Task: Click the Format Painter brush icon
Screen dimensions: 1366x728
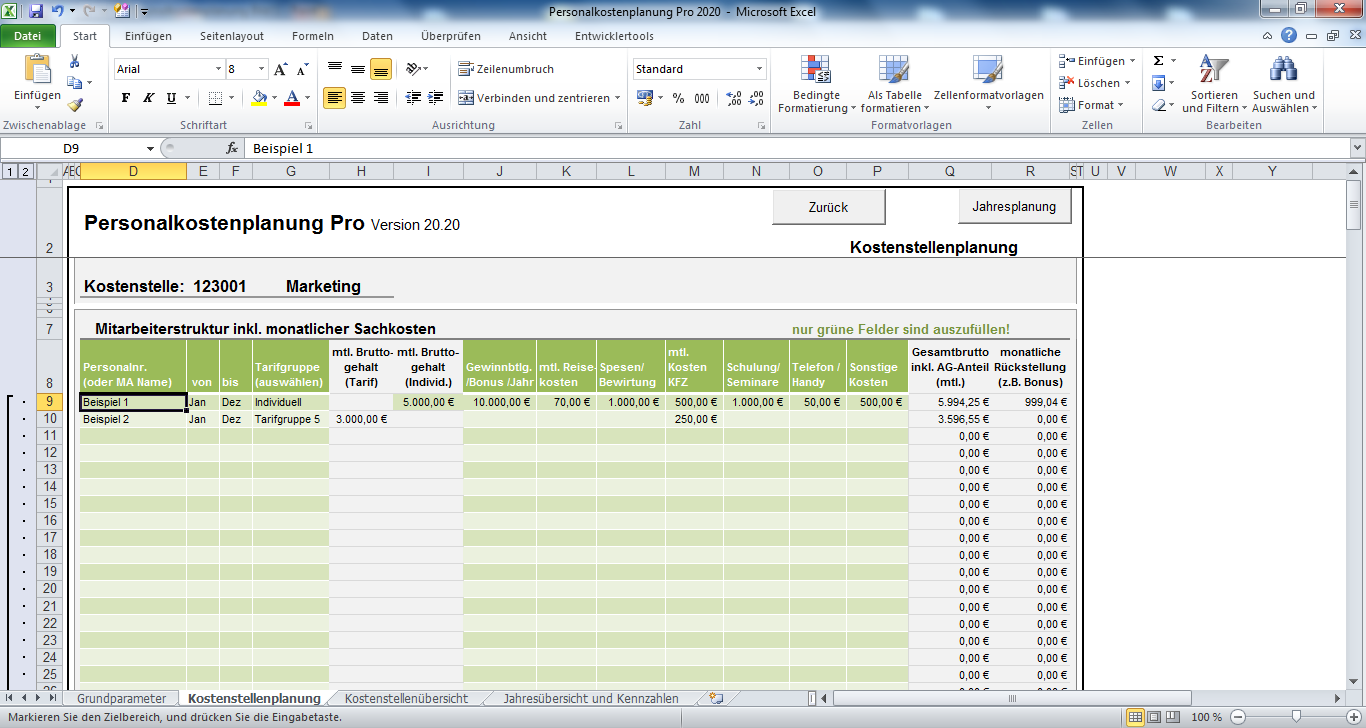Action: 75,105
